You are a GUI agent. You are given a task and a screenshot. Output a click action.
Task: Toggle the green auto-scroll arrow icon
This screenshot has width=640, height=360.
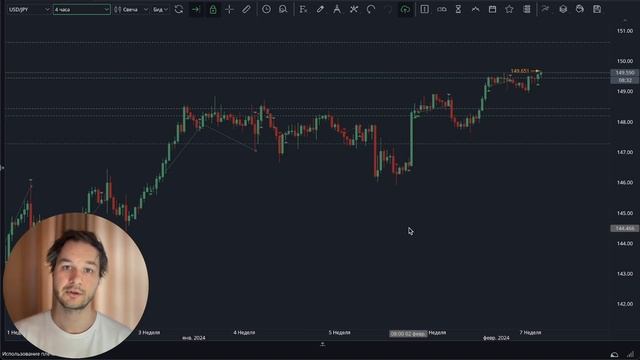click(196, 9)
